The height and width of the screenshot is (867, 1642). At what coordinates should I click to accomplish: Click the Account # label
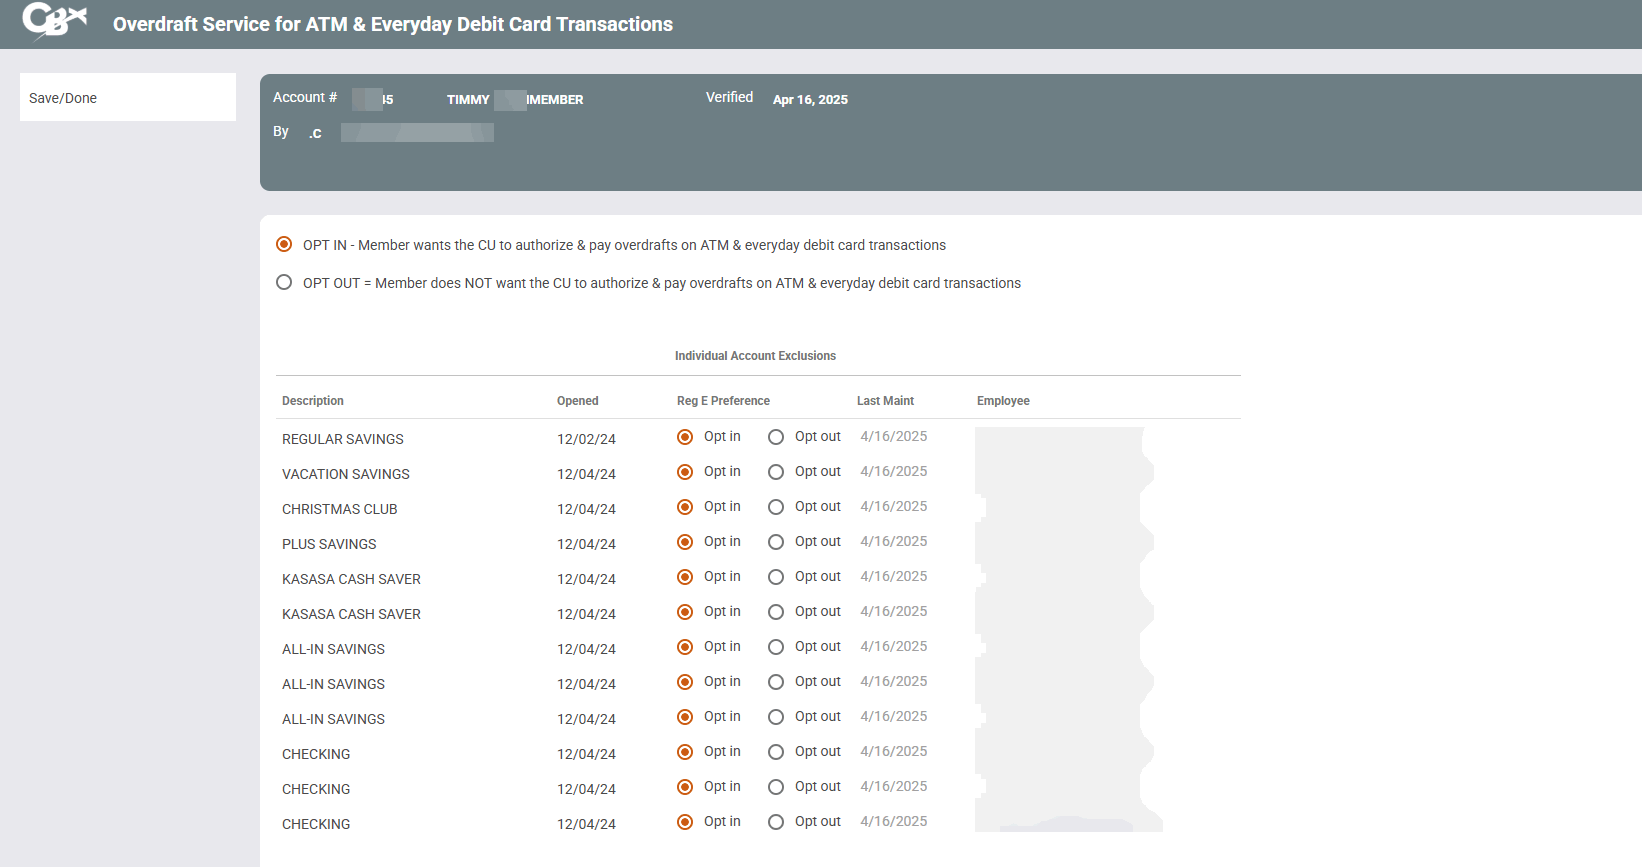pyautogui.click(x=305, y=97)
